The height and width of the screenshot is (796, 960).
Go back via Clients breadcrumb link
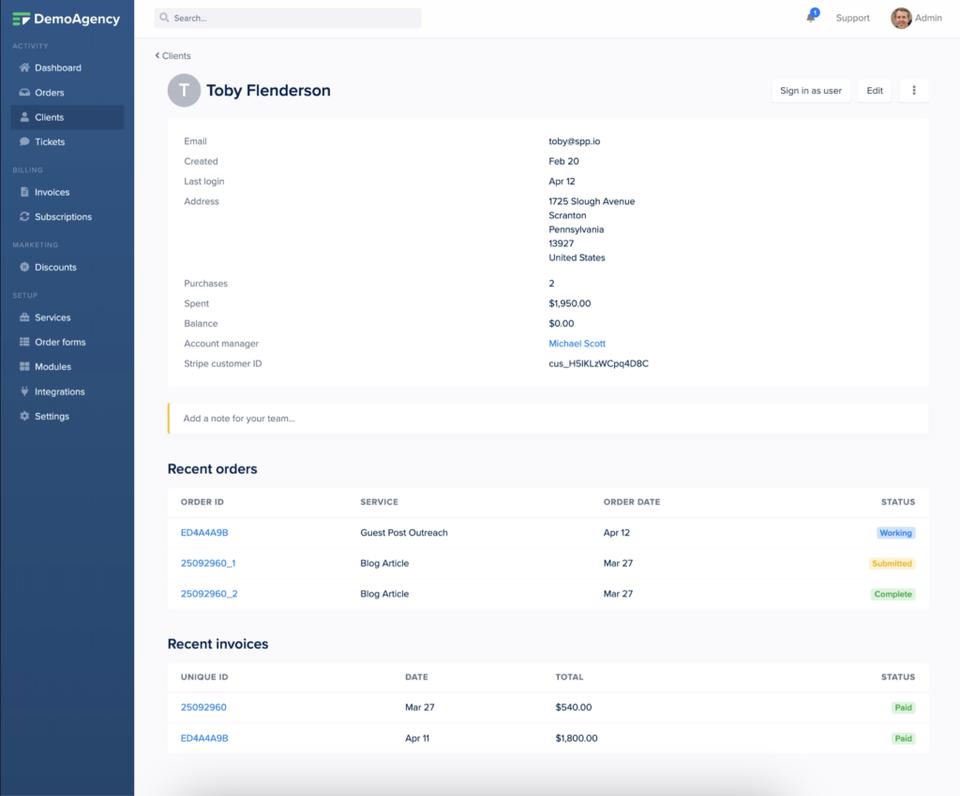coord(173,55)
